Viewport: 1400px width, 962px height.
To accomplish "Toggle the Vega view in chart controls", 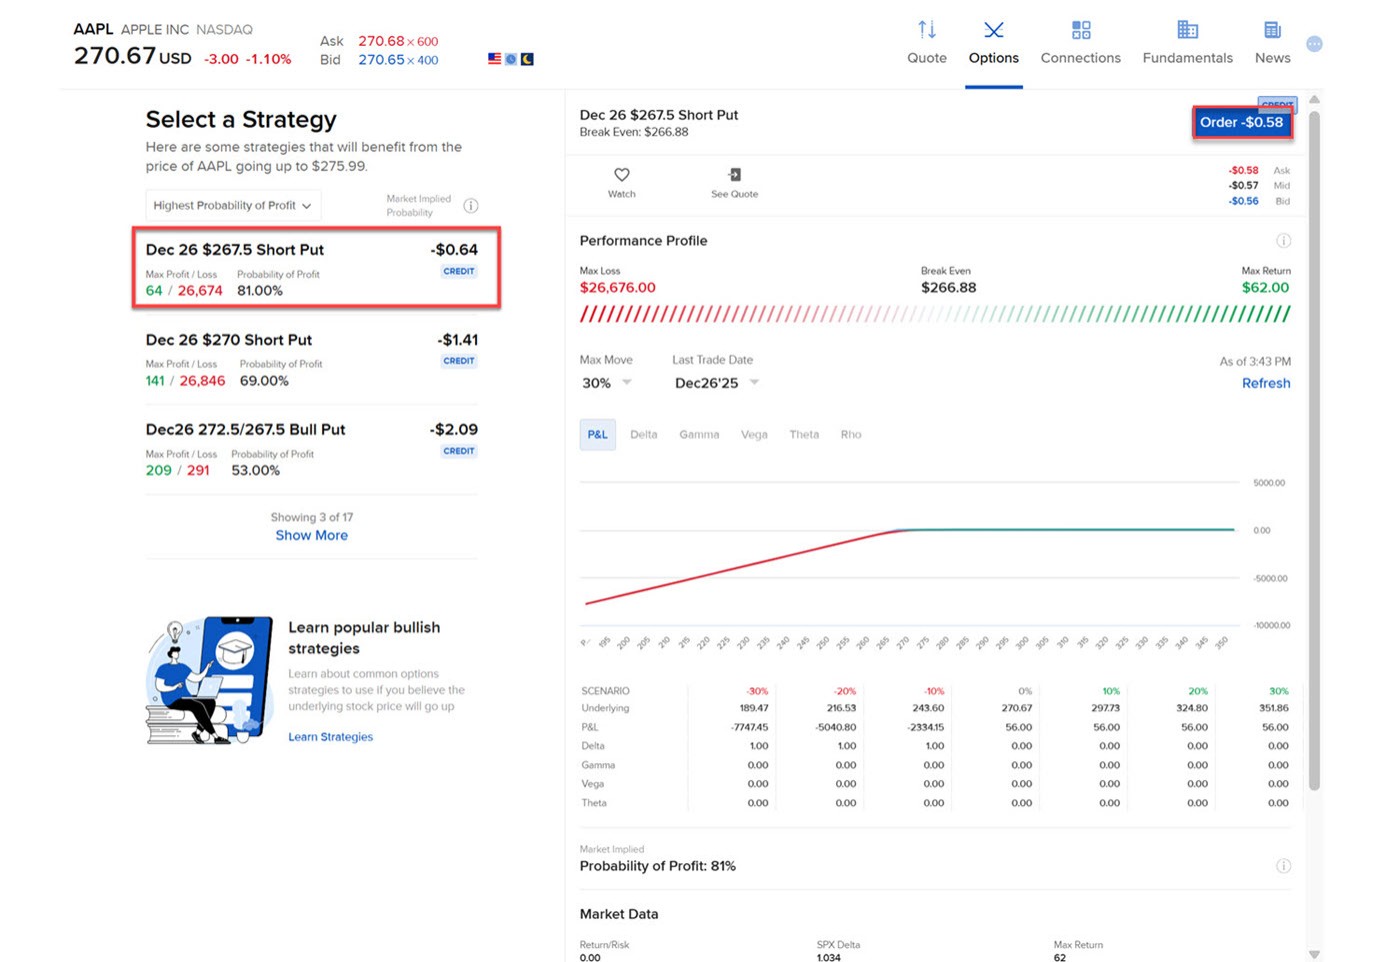I will [754, 434].
